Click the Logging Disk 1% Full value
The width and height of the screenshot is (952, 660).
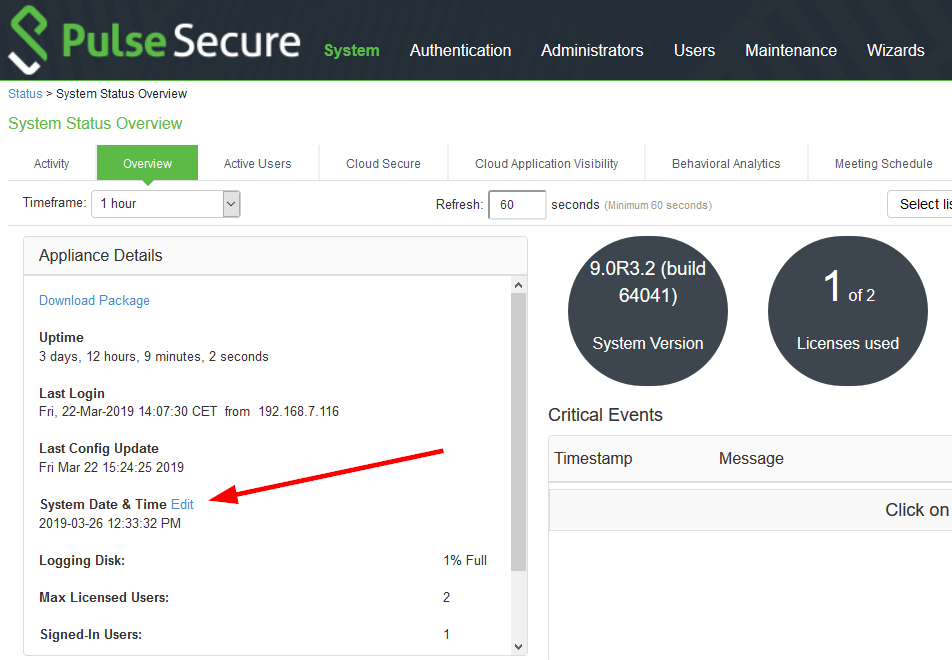click(465, 560)
